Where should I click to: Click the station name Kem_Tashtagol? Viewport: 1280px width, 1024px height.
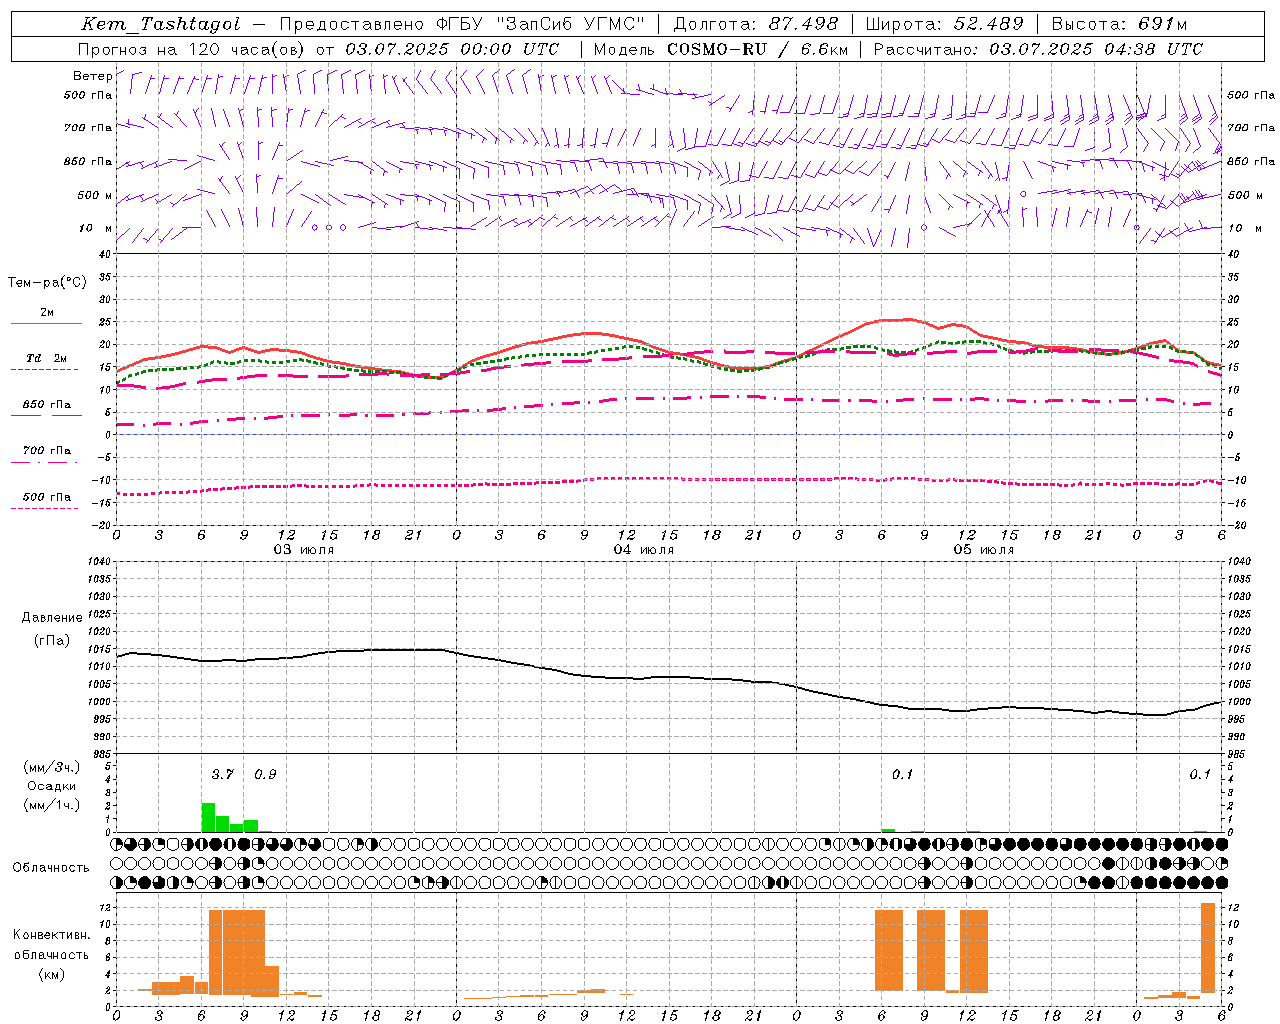coord(161,24)
